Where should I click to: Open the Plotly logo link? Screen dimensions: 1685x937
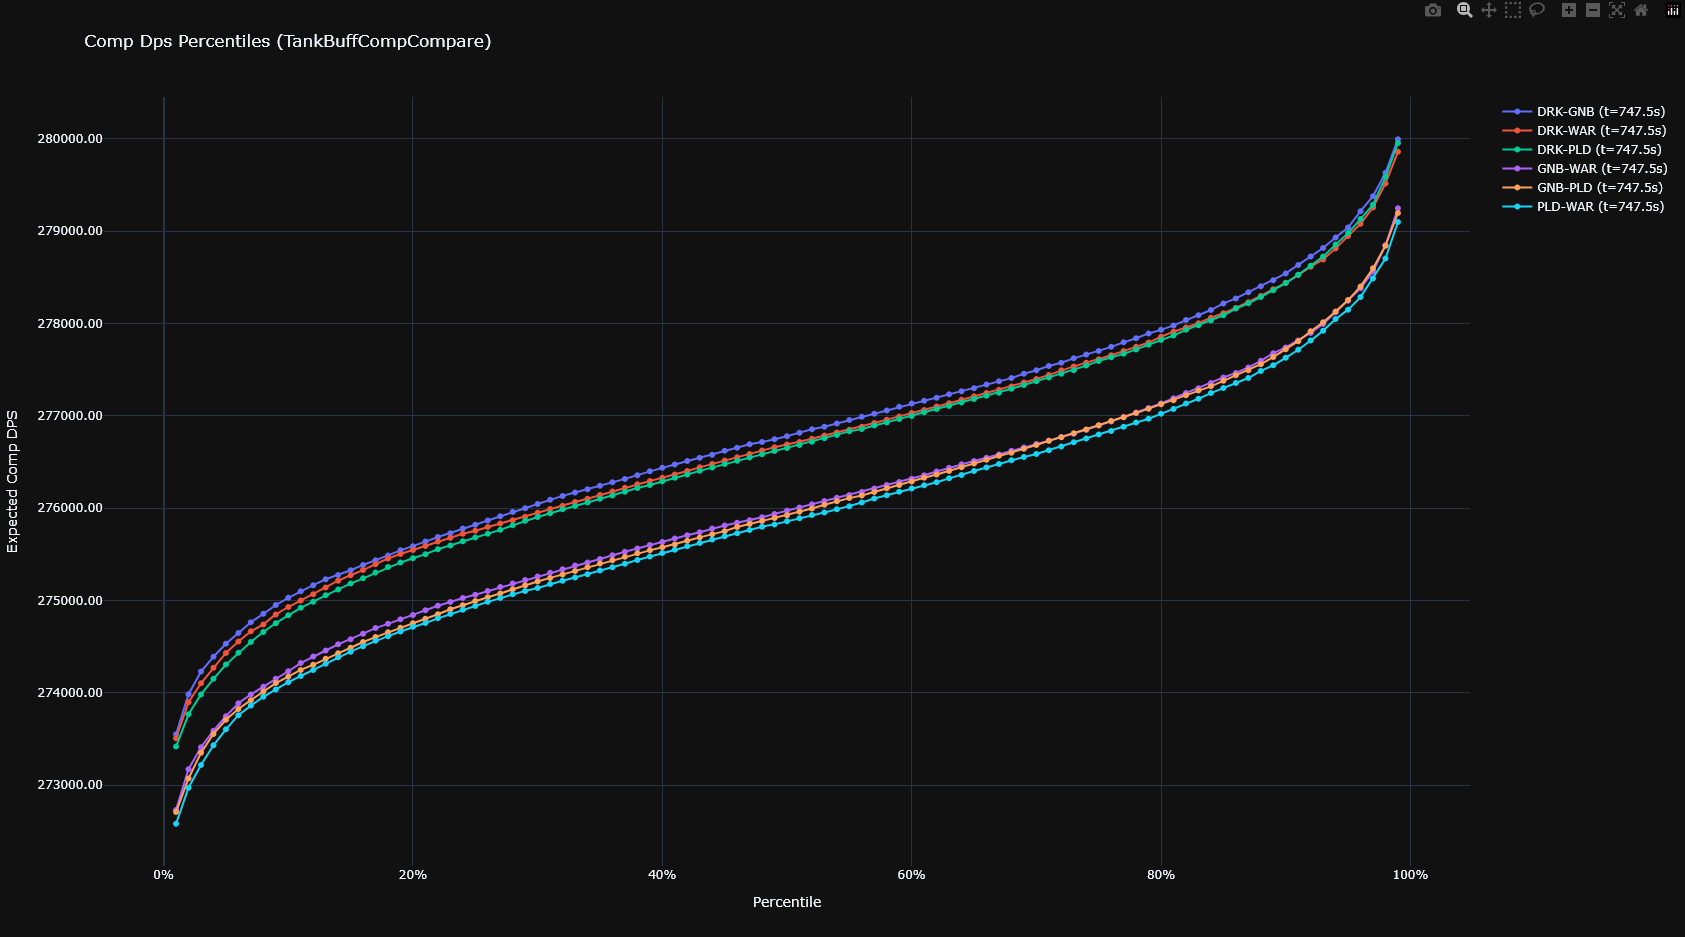tap(1673, 10)
